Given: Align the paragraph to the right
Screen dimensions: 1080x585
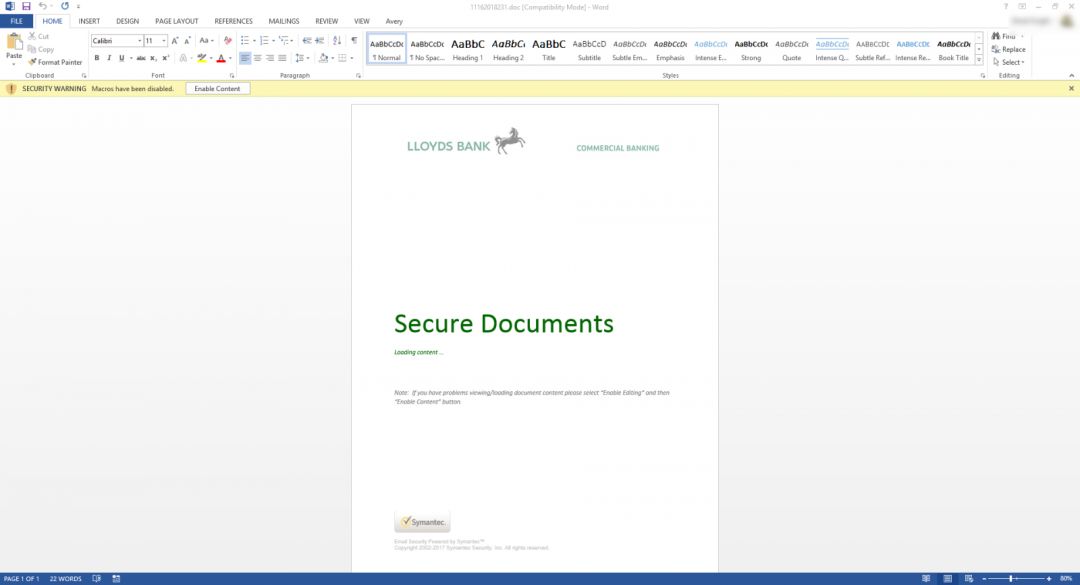Looking at the screenshot, I should point(270,58).
